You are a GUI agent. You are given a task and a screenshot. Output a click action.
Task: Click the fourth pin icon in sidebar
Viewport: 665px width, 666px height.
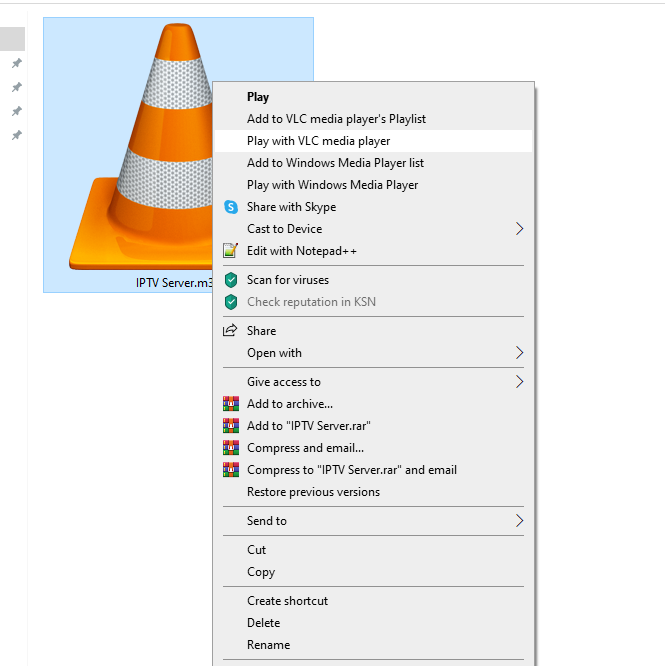(17, 135)
